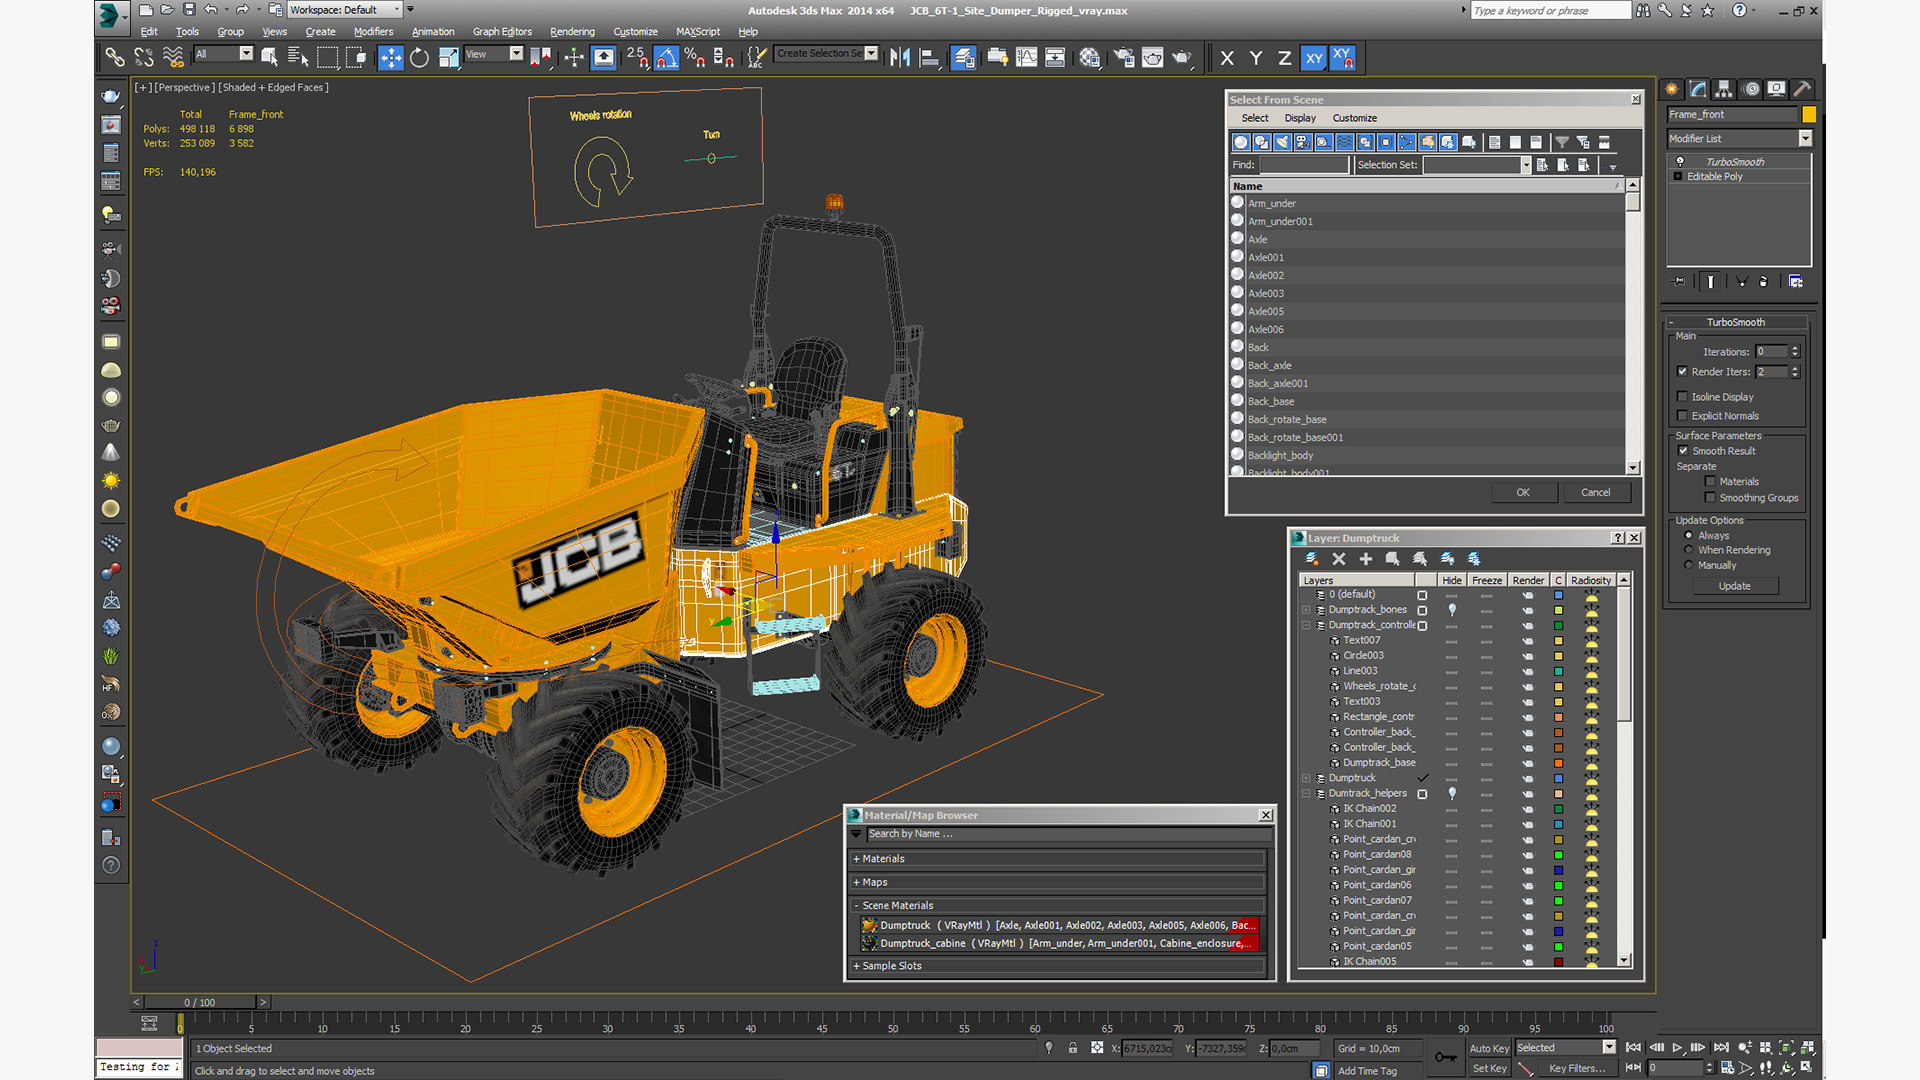Open the Modifiers menu
1920x1080 pixels.
[x=373, y=31]
